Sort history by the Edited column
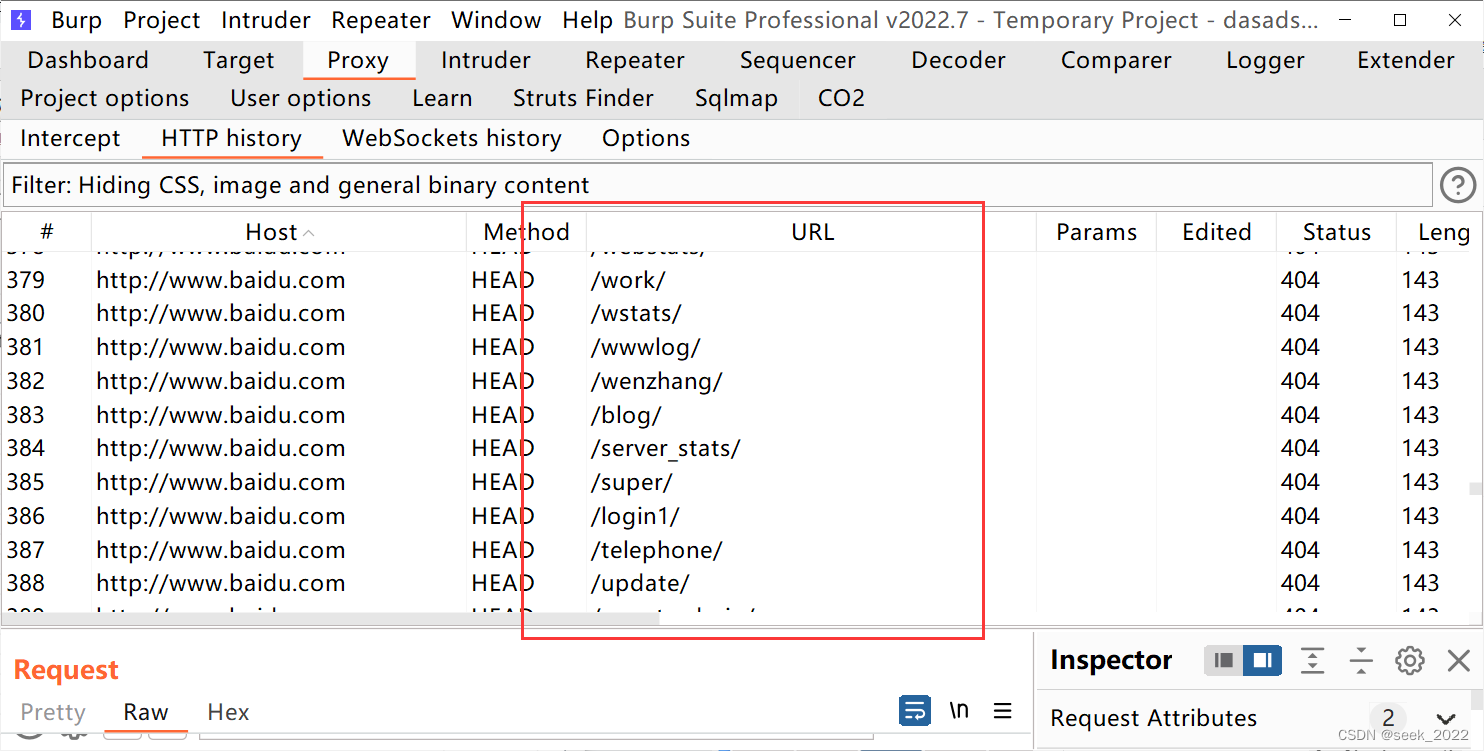Screen dimensions: 1484x751 [1217, 232]
